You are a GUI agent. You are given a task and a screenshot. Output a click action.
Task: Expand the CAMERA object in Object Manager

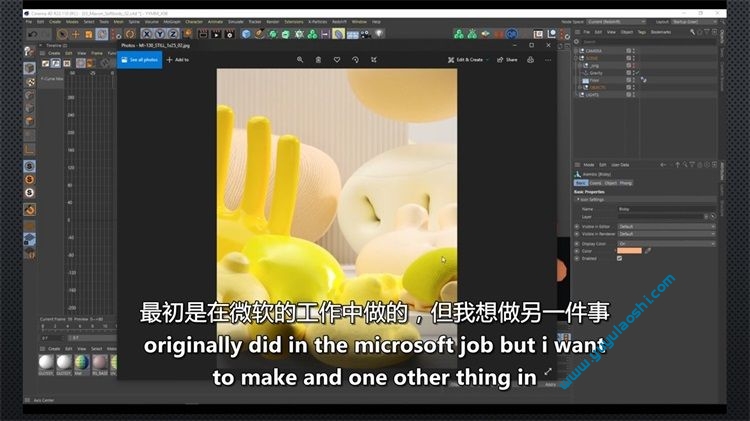576,51
